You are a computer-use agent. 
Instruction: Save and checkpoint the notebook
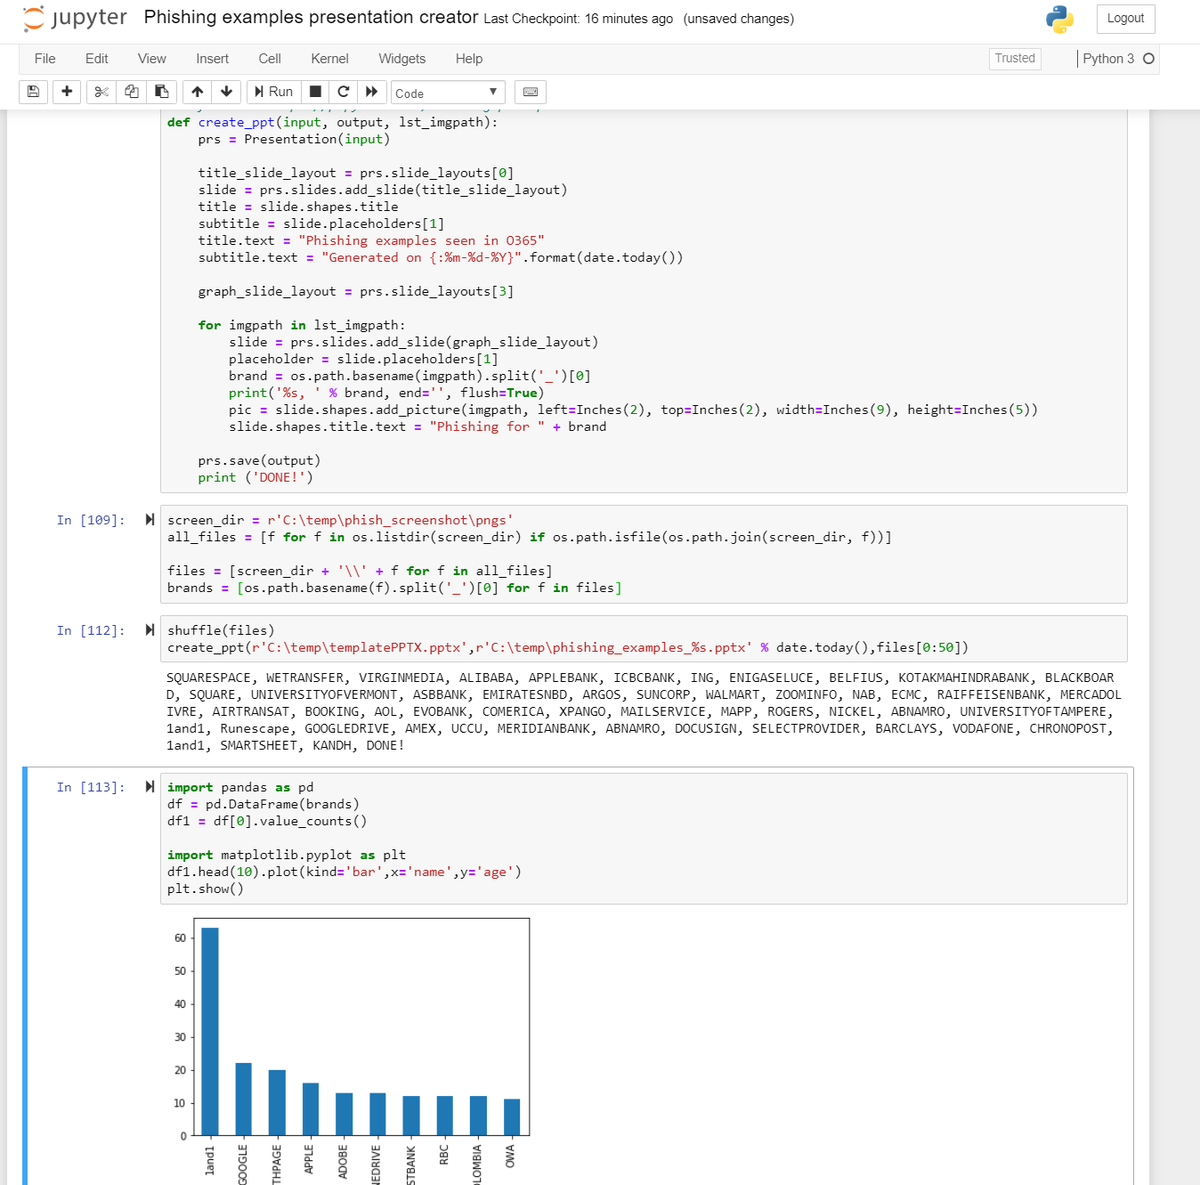[33, 92]
